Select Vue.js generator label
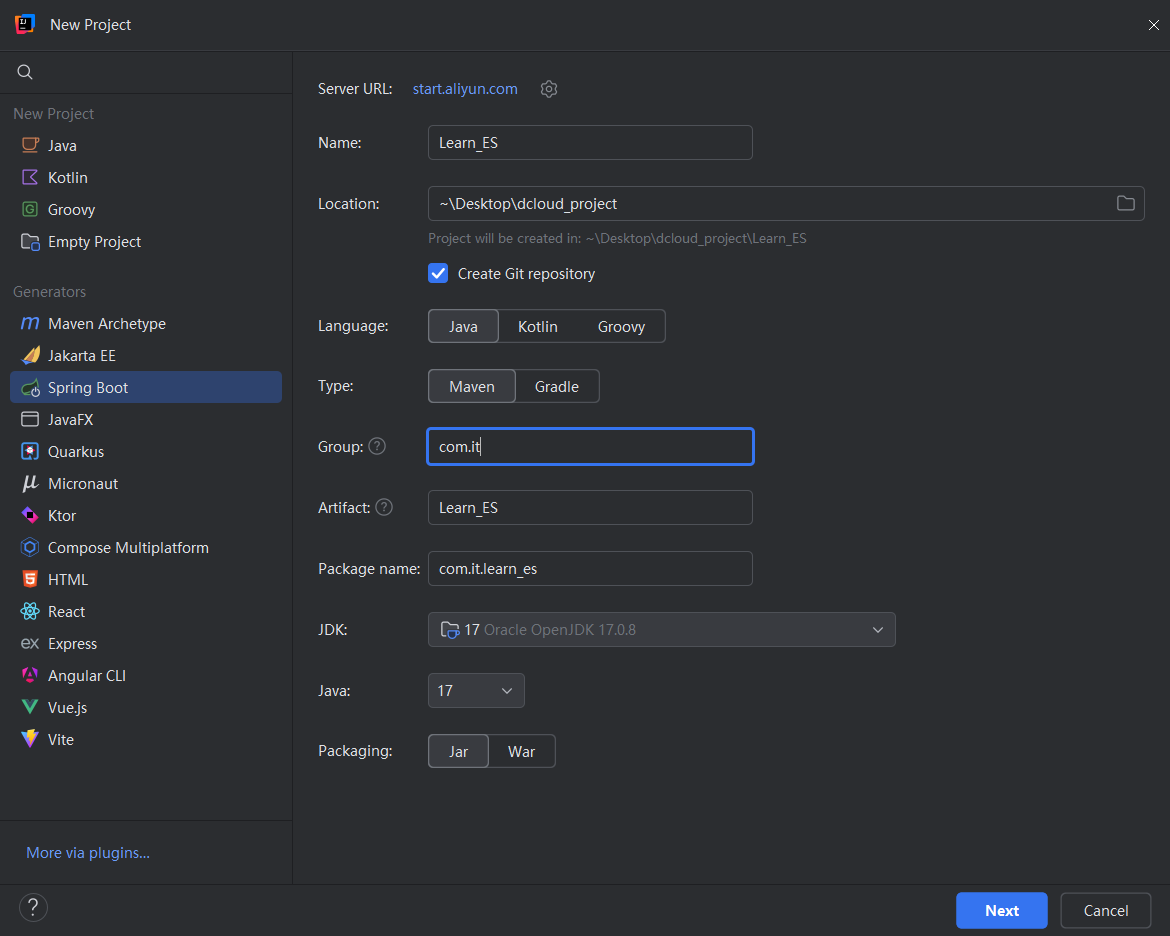 pos(67,708)
